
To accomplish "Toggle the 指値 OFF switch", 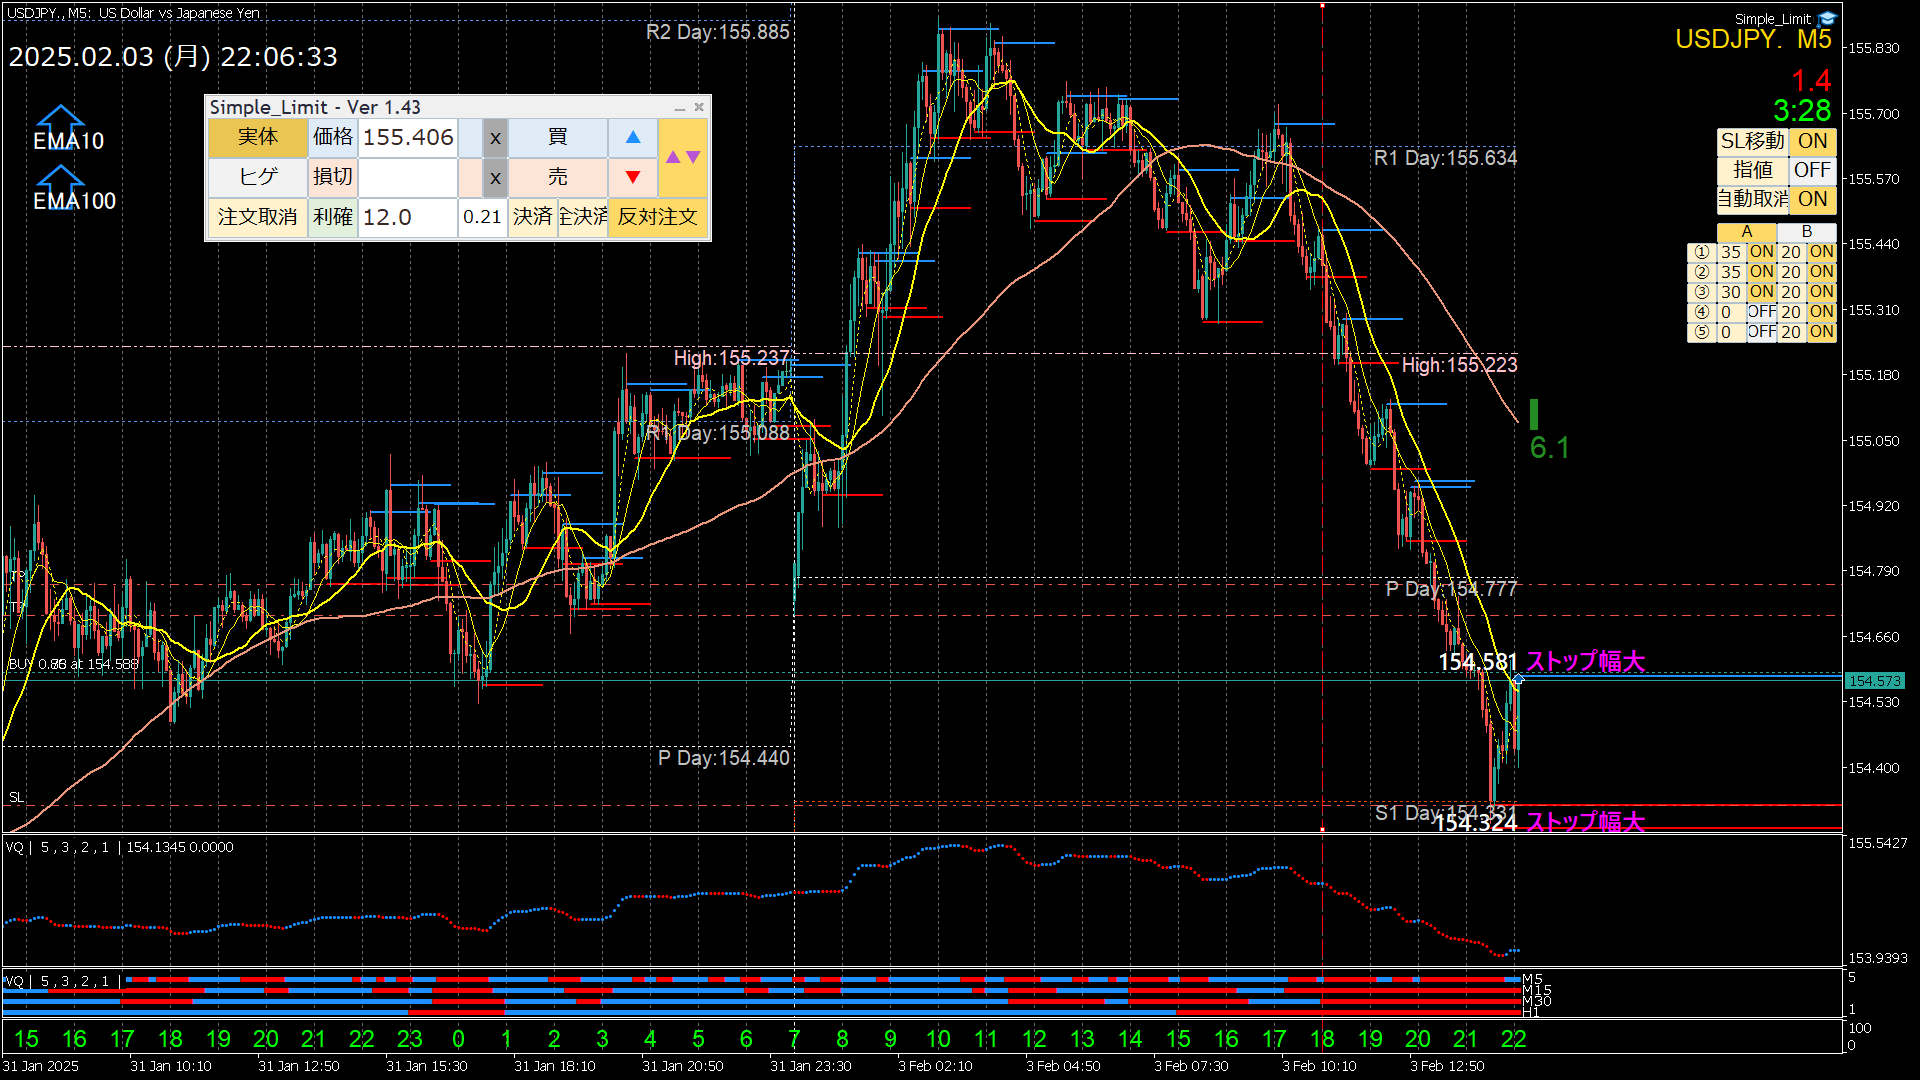I will [x=1811, y=170].
